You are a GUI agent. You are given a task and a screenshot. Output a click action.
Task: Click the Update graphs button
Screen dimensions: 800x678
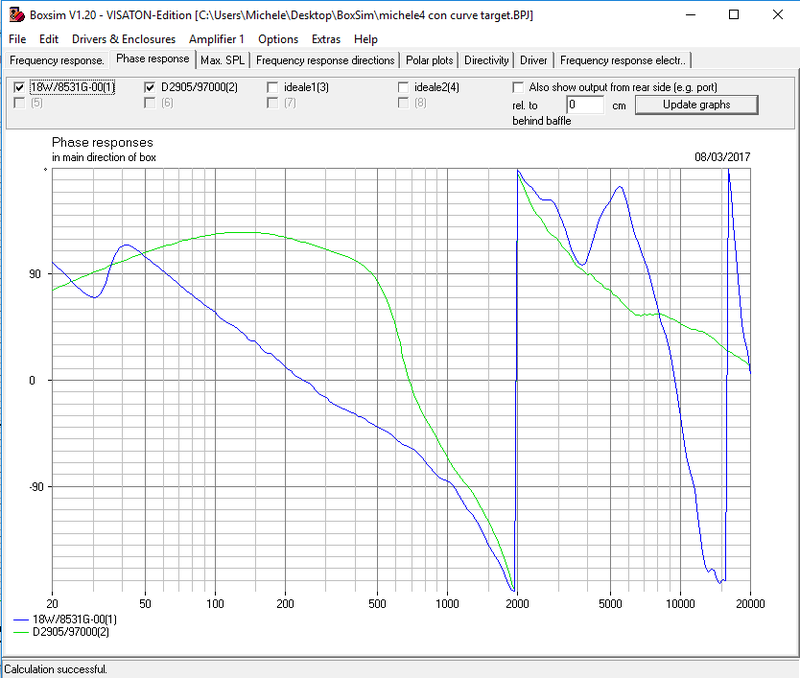(x=696, y=105)
